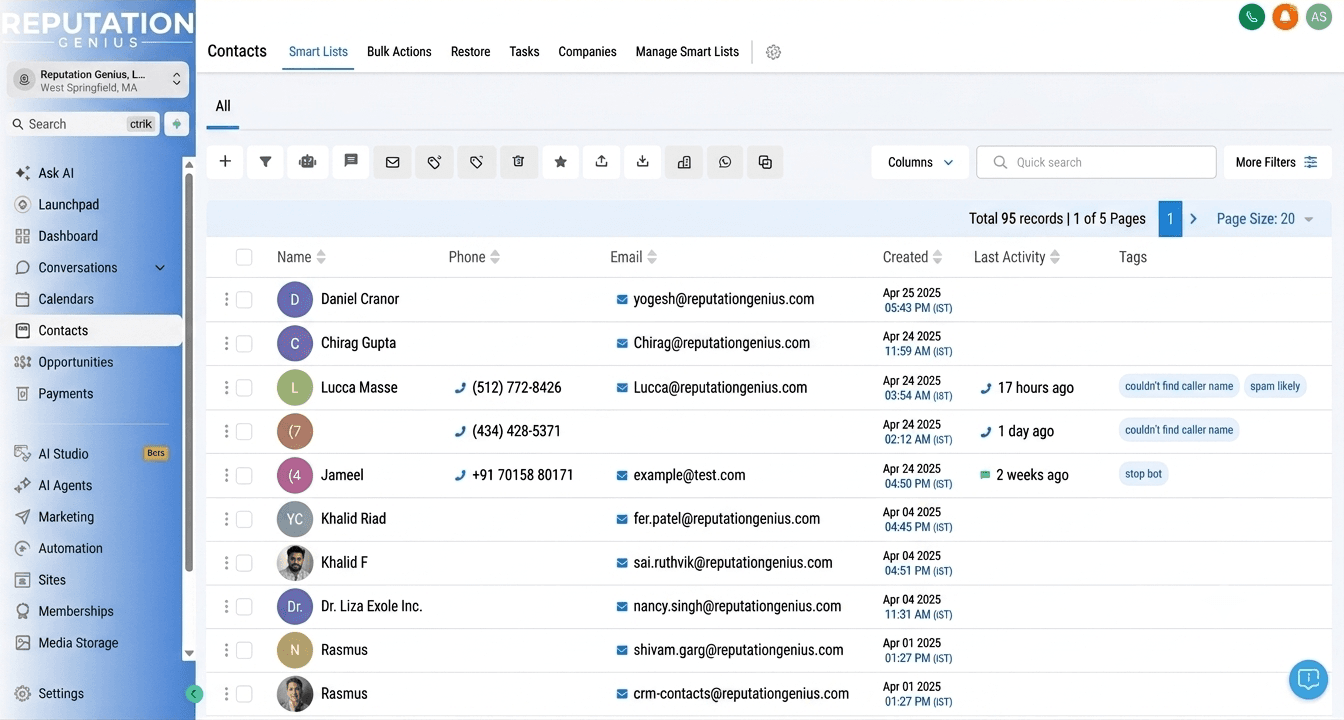This screenshot has width=1344, height=720.
Task: Go to next page arrow
Action: click(x=1193, y=219)
